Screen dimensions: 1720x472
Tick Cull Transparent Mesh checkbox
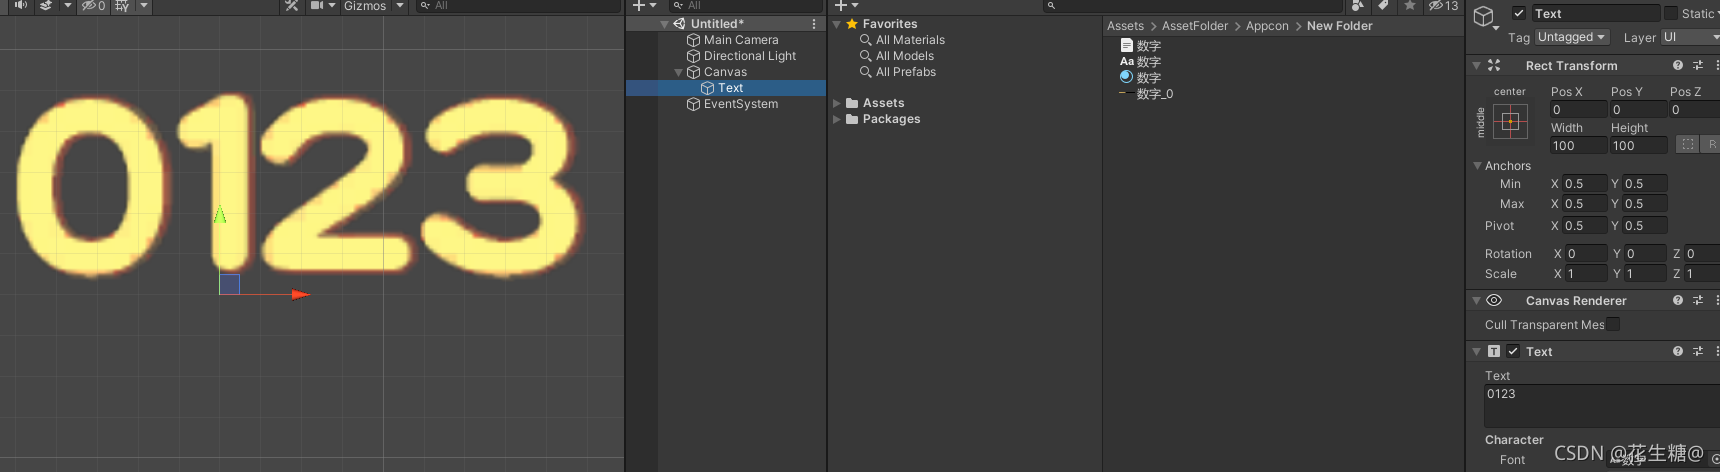pyautogui.click(x=1613, y=324)
